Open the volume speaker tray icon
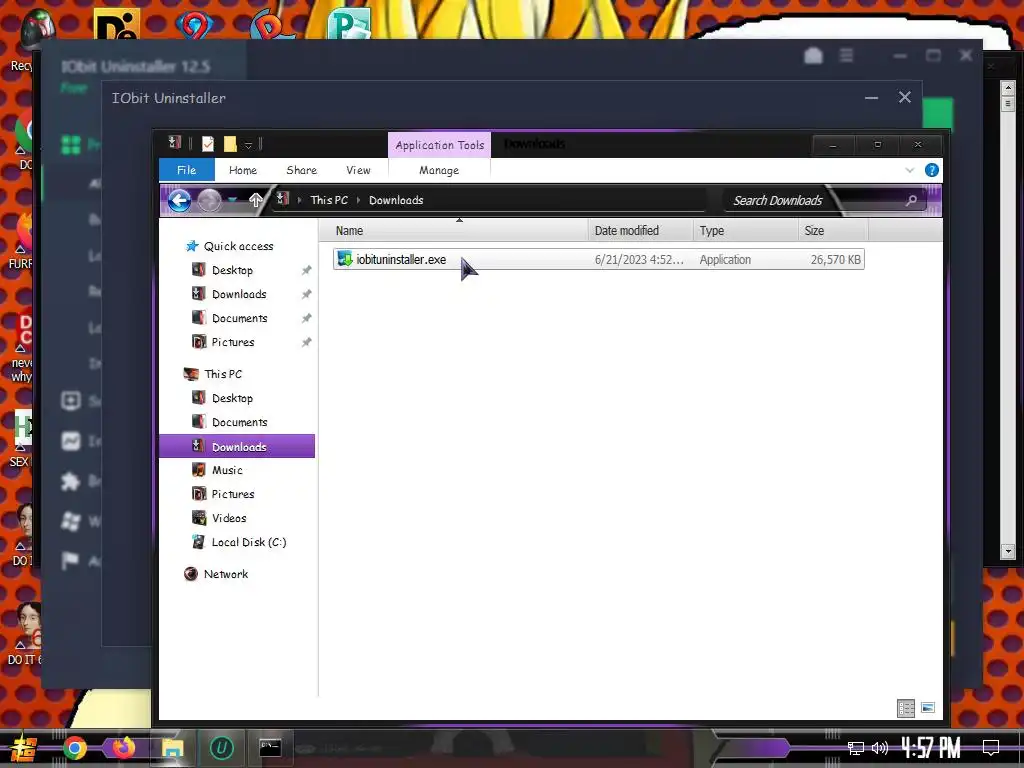Image resolution: width=1024 pixels, height=768 pixels. tap(880, 748)
